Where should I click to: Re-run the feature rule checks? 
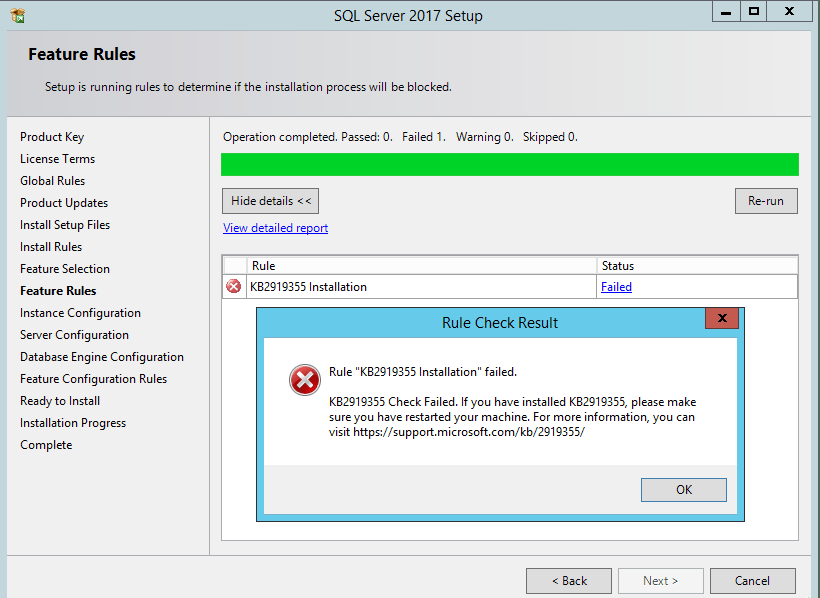[x=766, y=201]
